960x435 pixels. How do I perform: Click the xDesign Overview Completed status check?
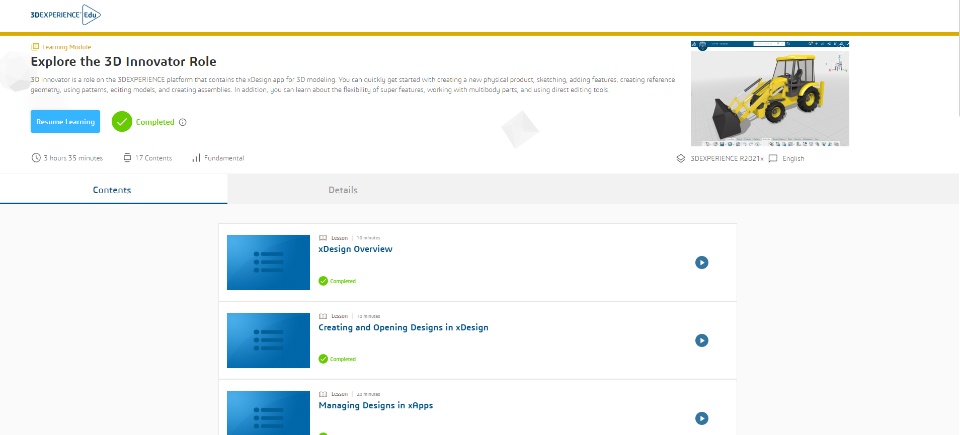(x=323, y=281)
